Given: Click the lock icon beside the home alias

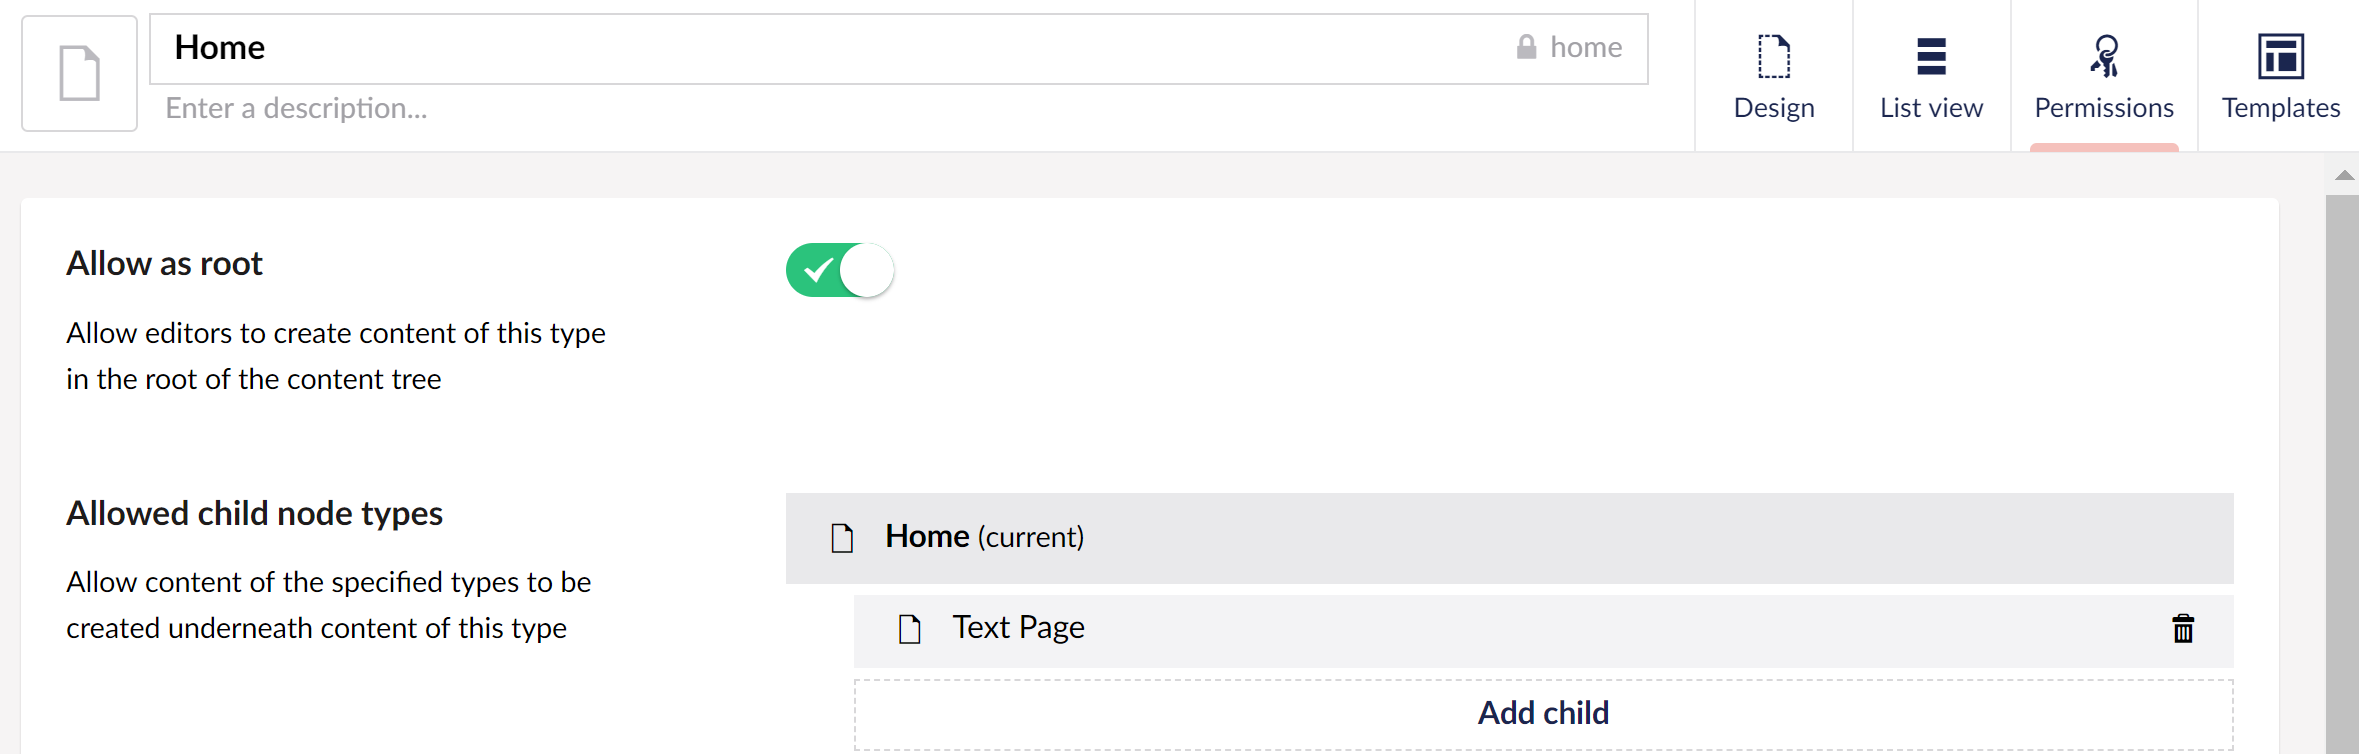Looking at the screenshot, I should click(x=1526, y=47).
